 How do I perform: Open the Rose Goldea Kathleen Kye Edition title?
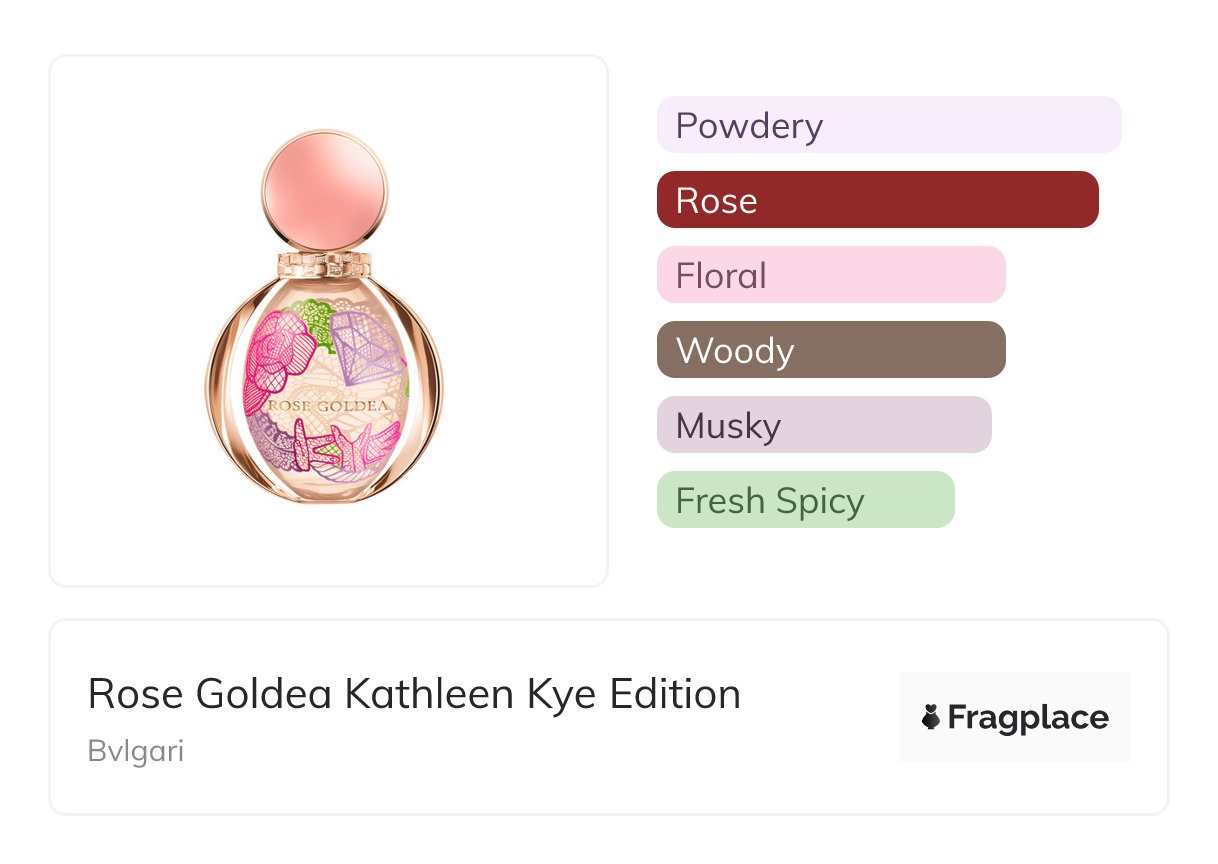414,694
